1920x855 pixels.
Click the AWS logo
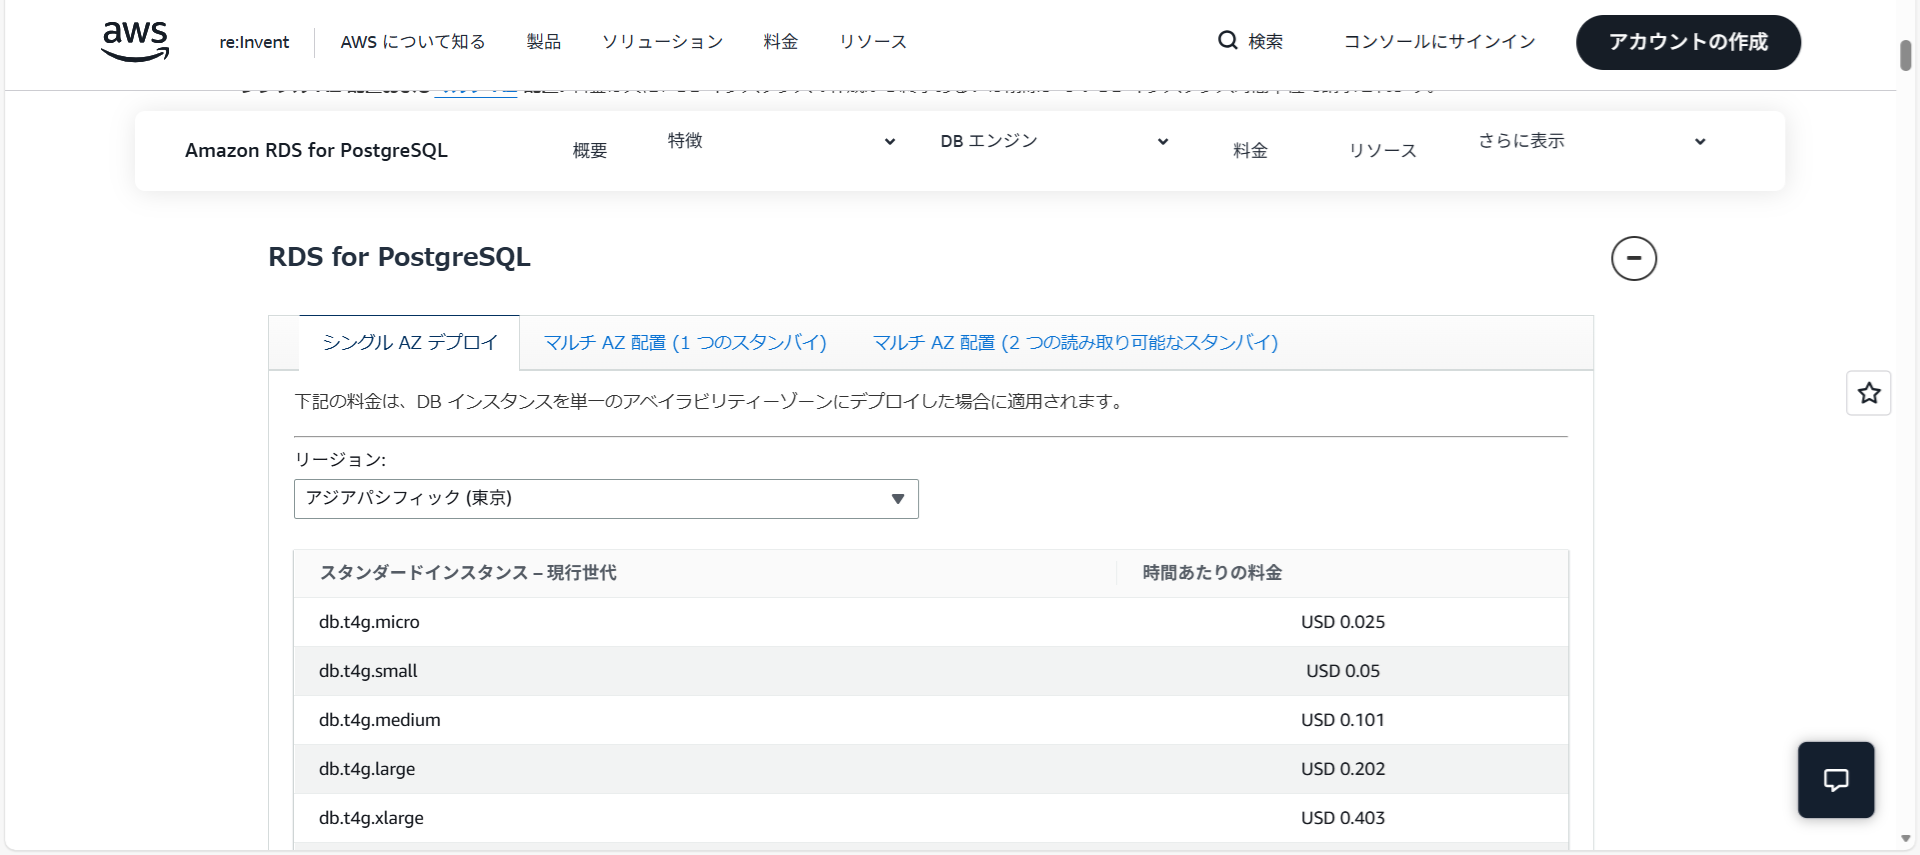(135, 41)
